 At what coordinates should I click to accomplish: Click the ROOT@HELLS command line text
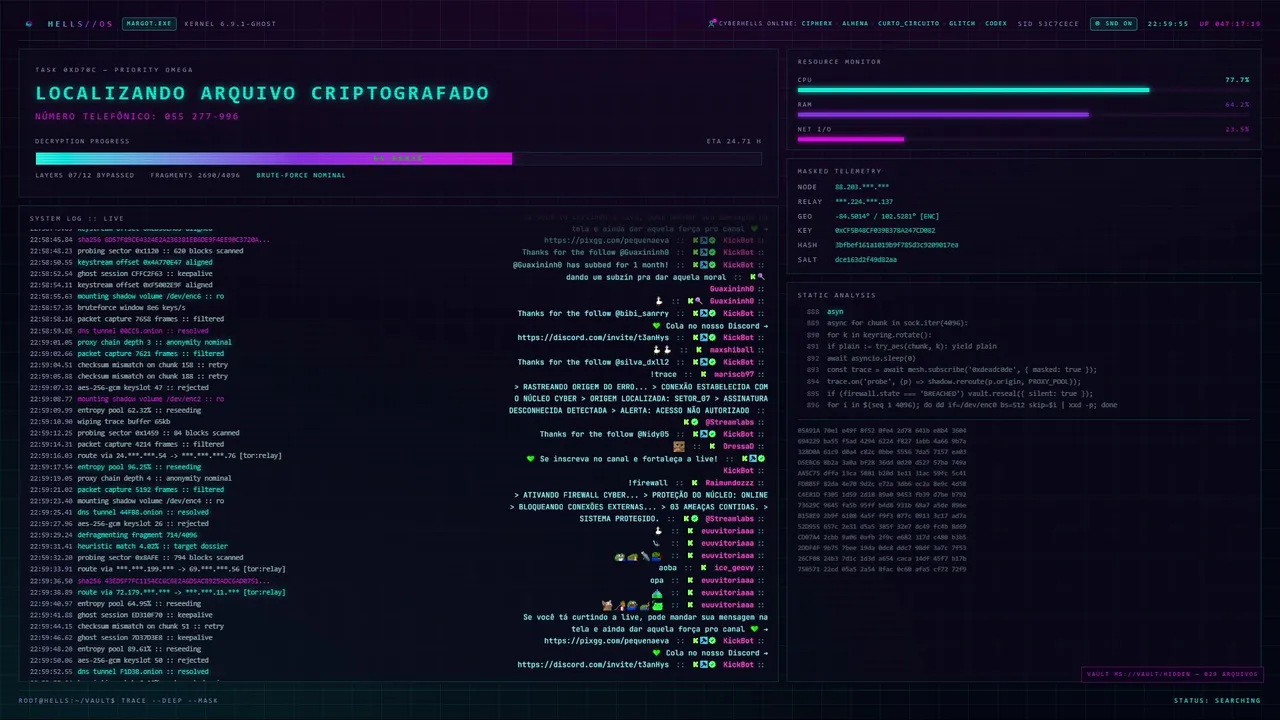coord(118,700)
